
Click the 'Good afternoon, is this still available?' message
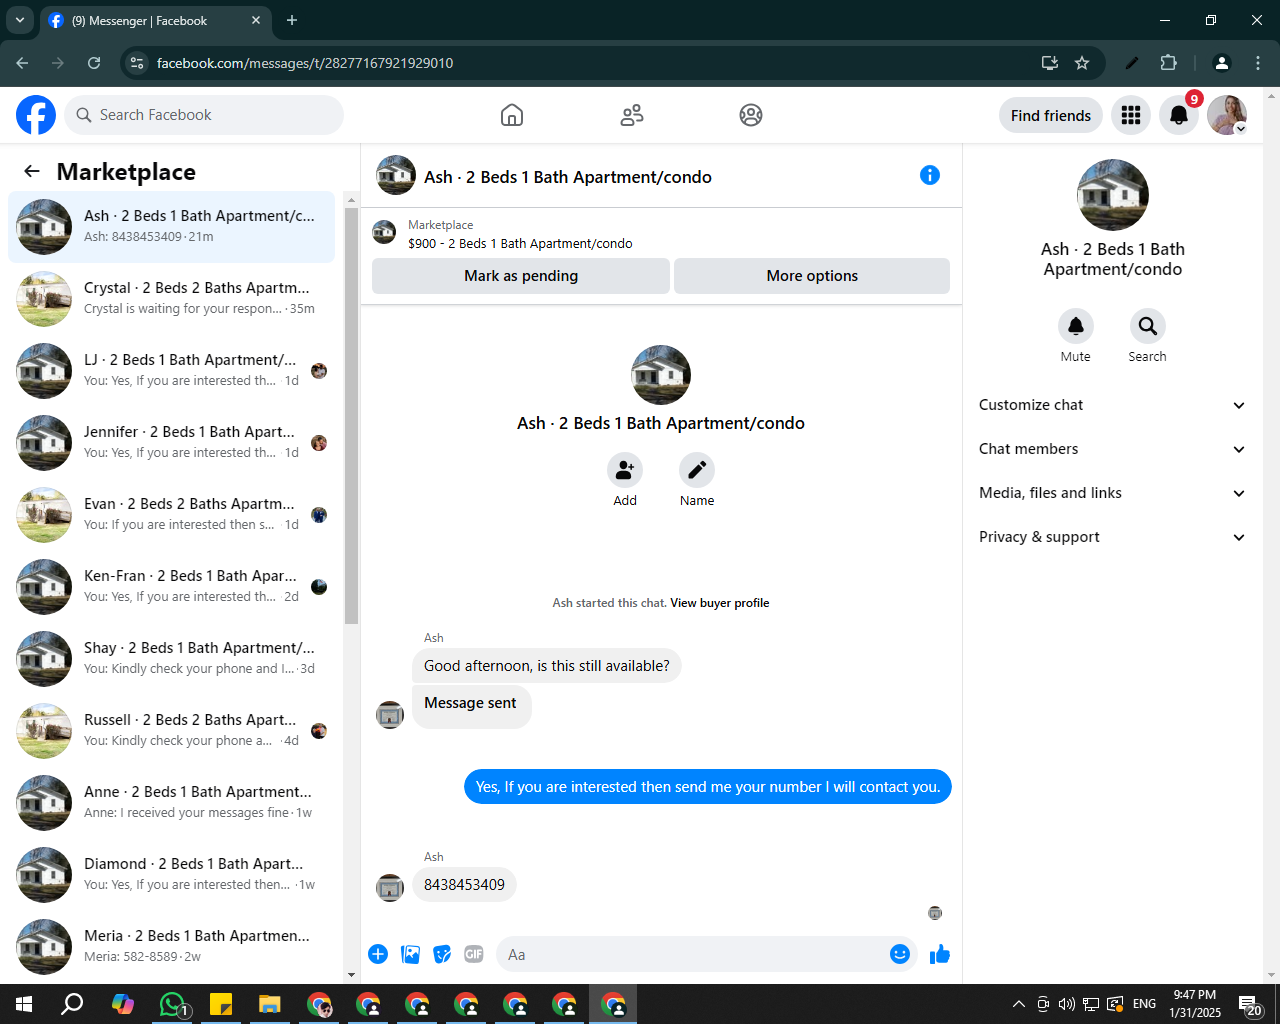(x=547, y=666)
